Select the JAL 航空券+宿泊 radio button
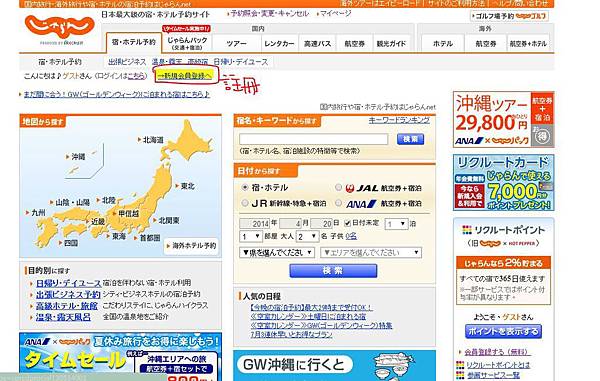Screen dimensions: 600x381 coord(339,187)
